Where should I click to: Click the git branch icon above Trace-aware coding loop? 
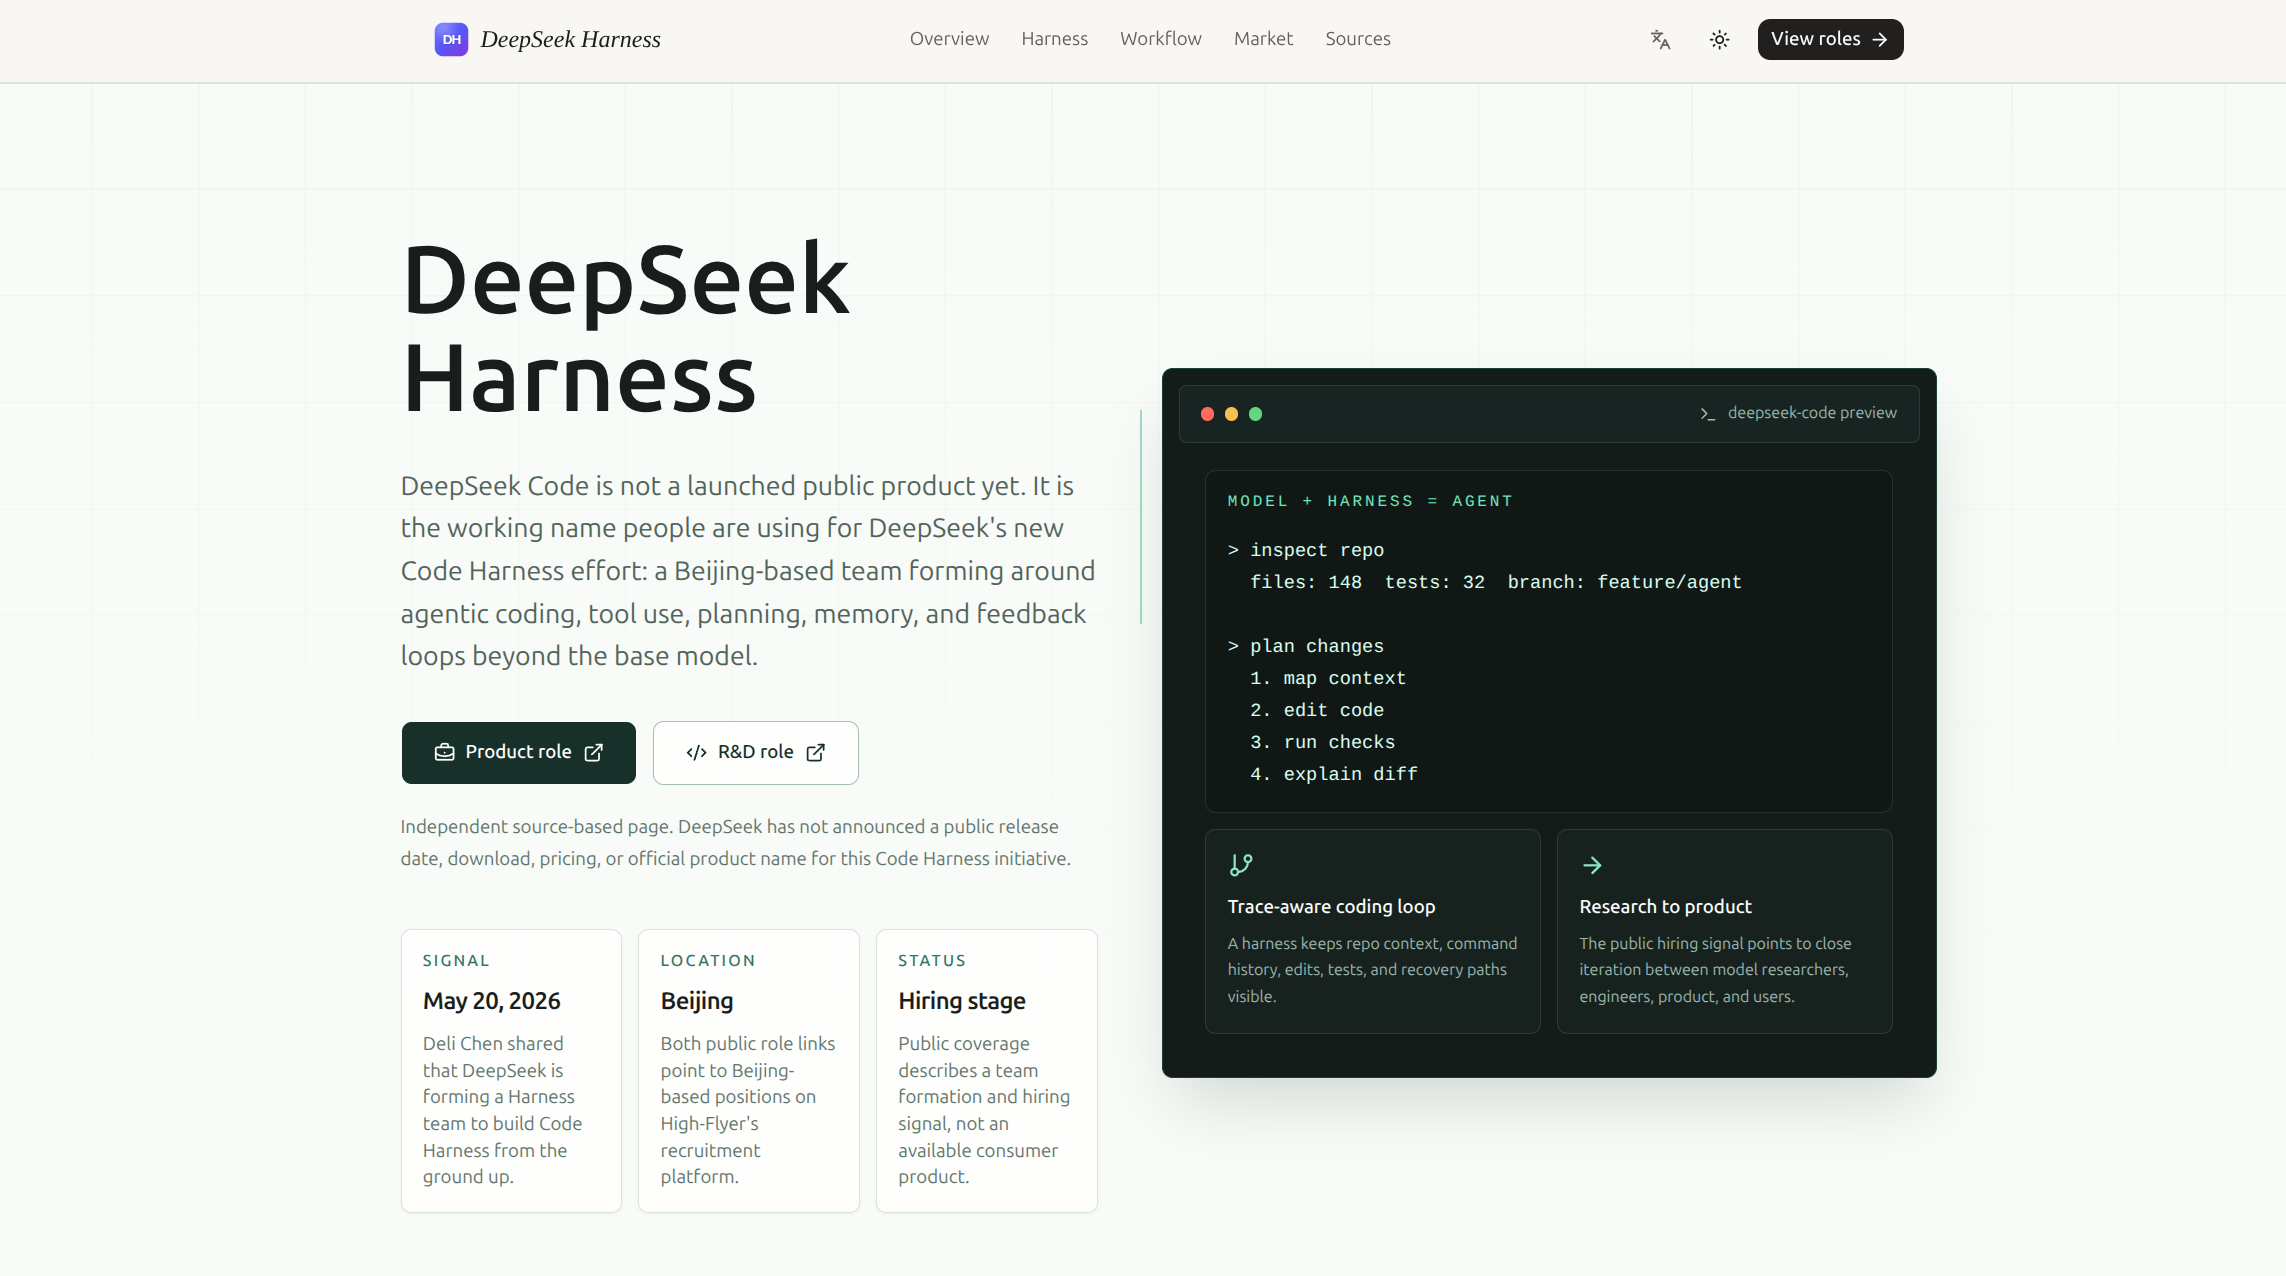click(x=1241, y=865)
